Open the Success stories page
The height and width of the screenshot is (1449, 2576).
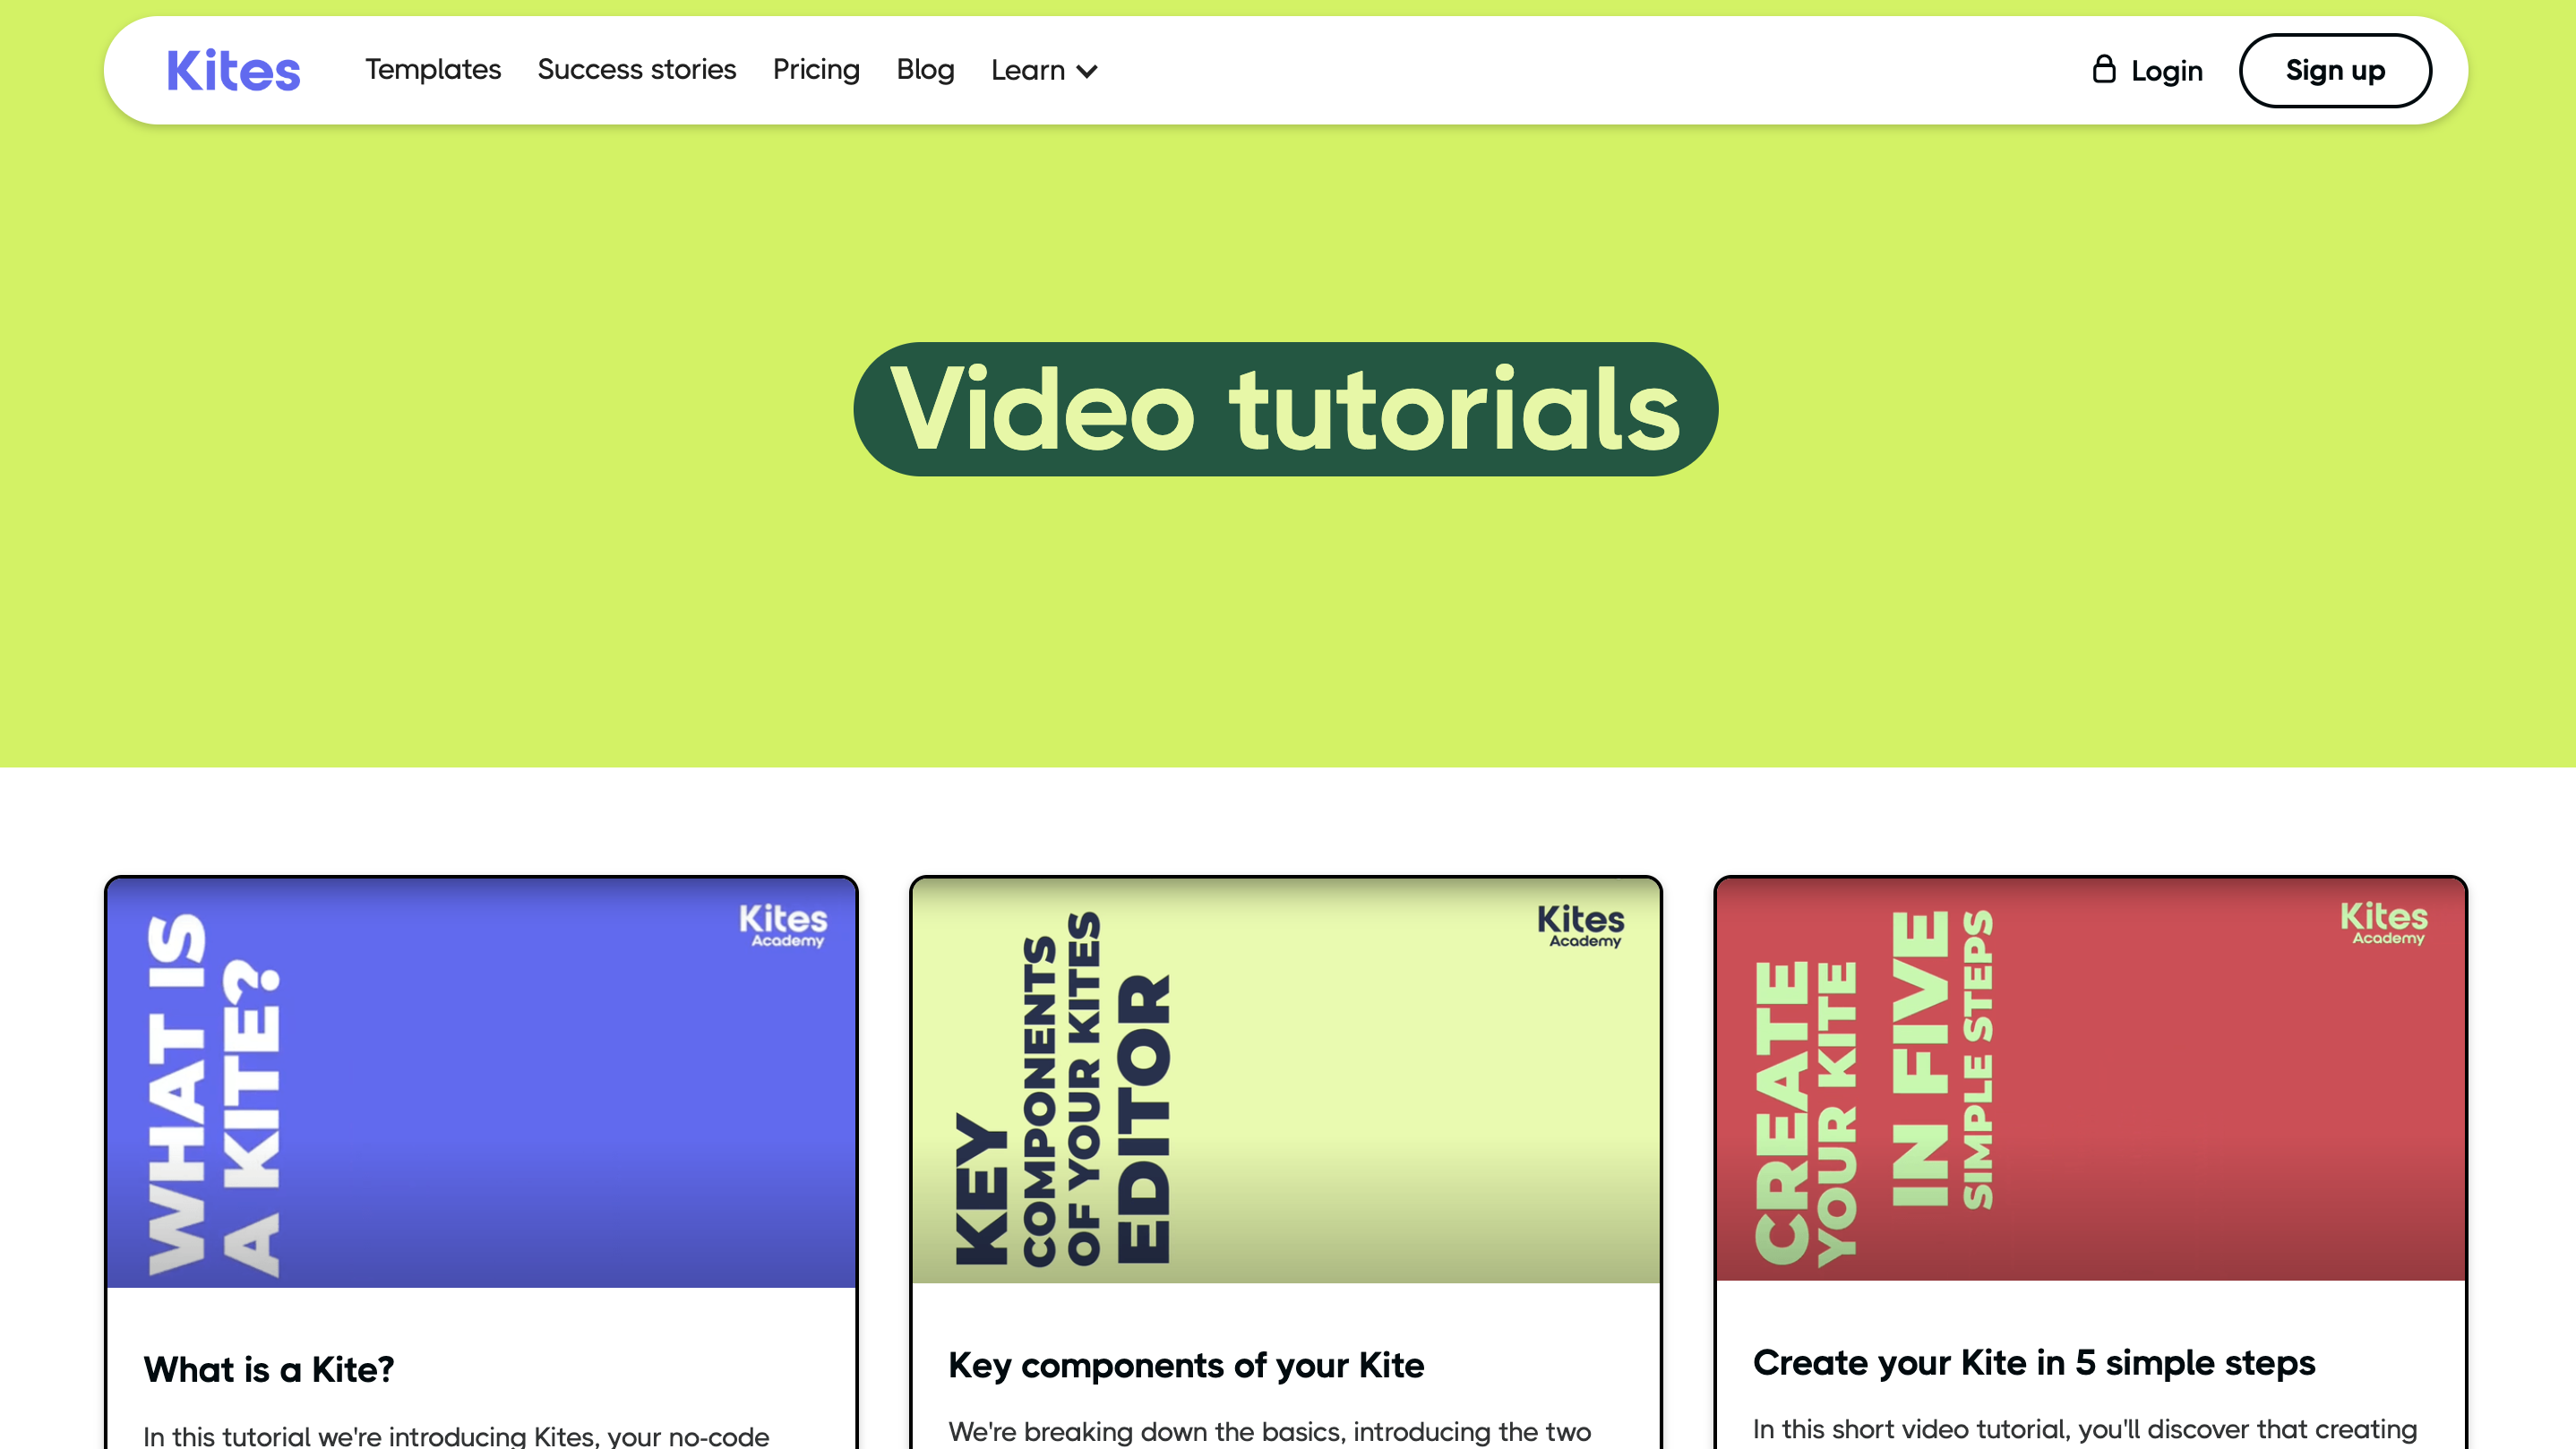coord(636,70)
